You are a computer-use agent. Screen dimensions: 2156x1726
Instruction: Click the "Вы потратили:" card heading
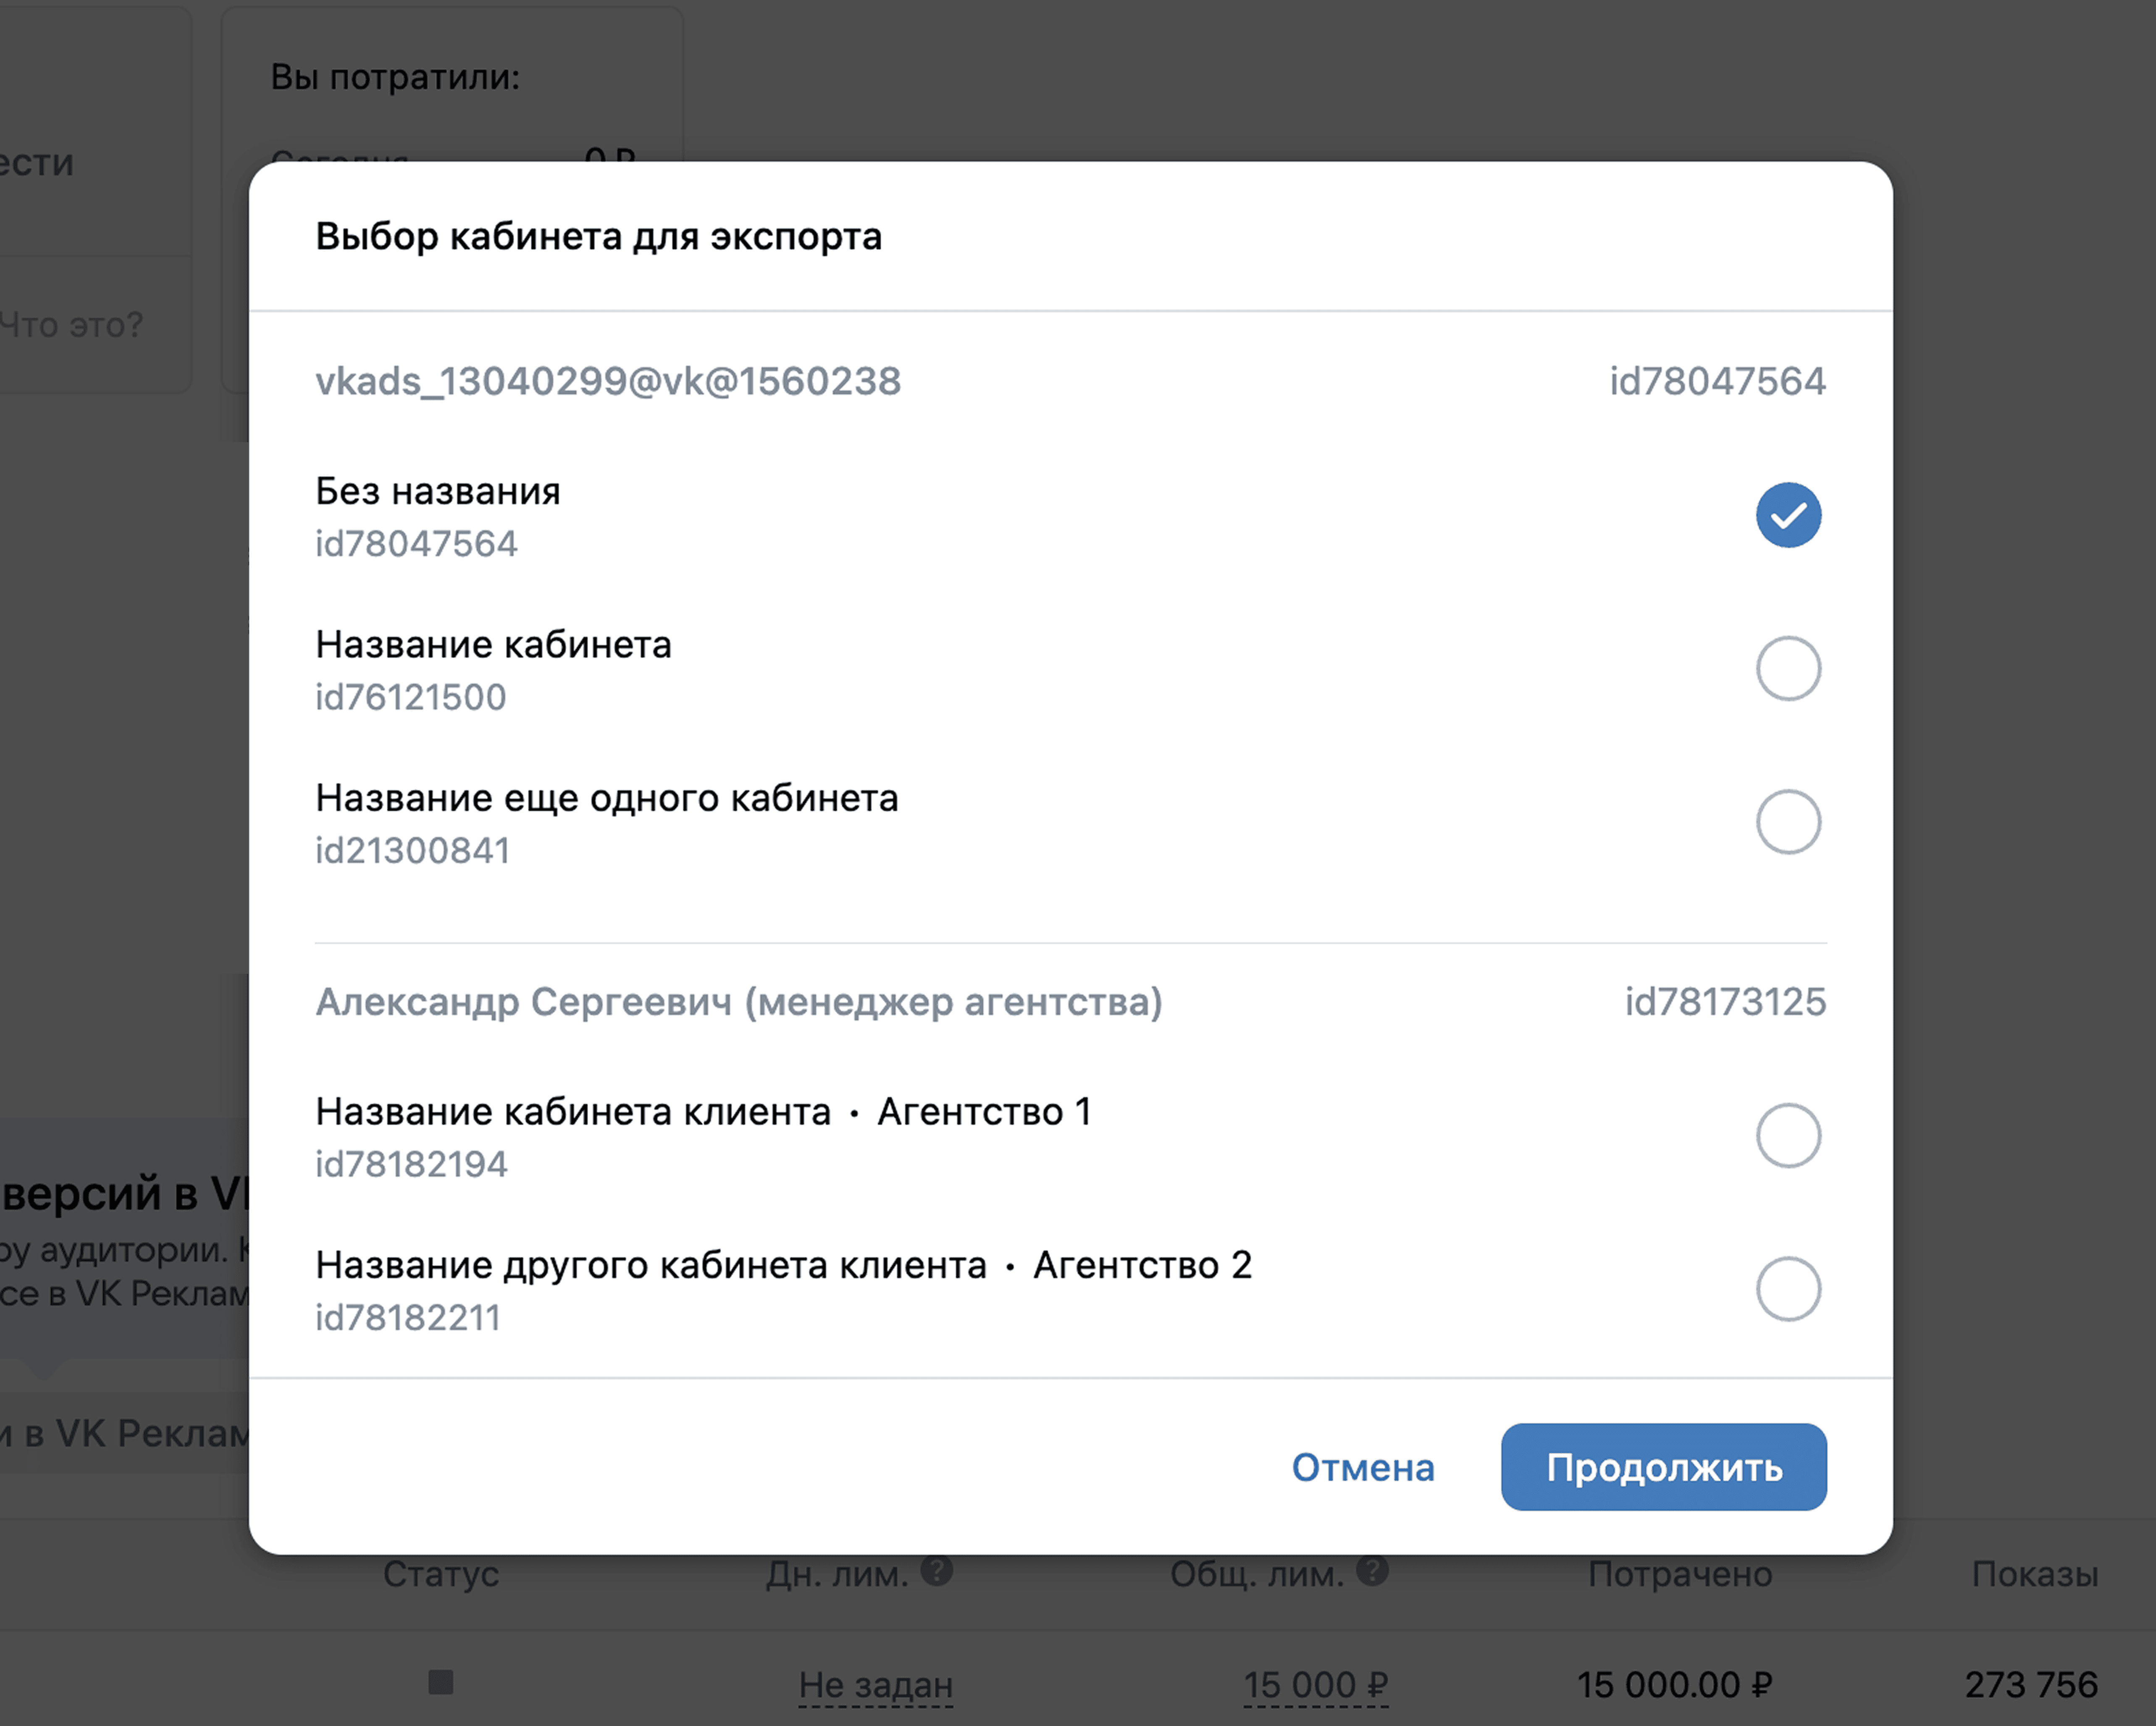pos(395,77)
